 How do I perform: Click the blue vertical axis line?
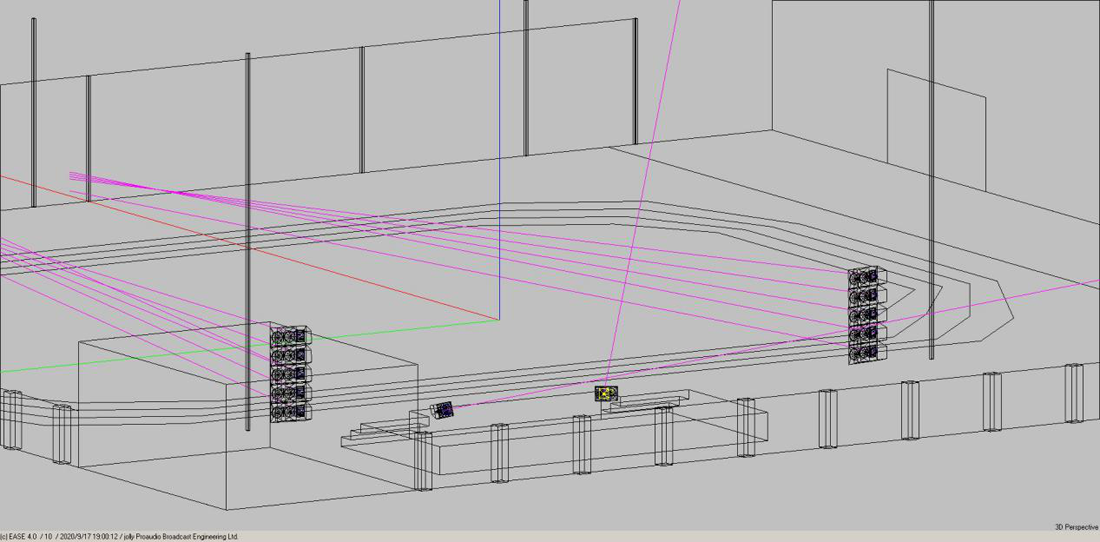(499, 150)
